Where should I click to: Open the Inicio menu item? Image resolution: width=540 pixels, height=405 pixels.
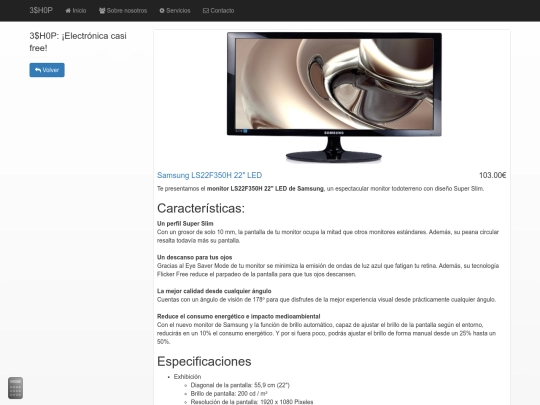pos(76,11)
